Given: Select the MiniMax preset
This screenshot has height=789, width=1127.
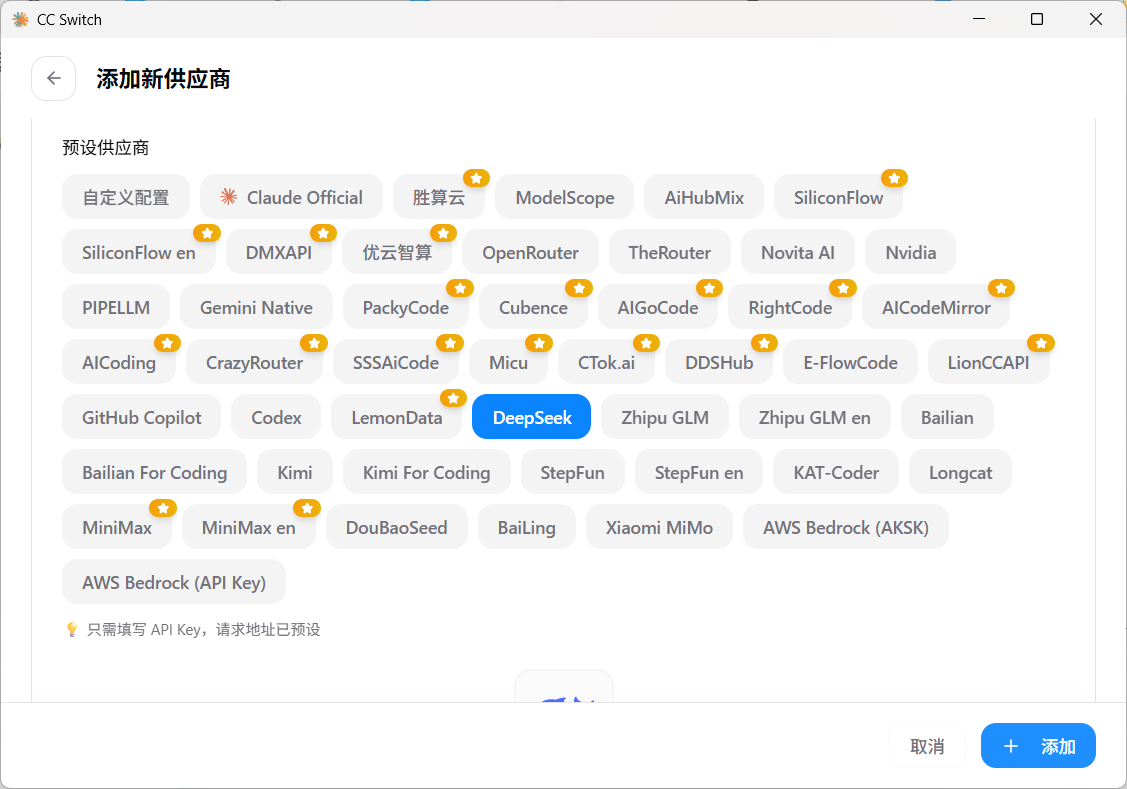Looking at the screenshot, I should click(116, 527).
